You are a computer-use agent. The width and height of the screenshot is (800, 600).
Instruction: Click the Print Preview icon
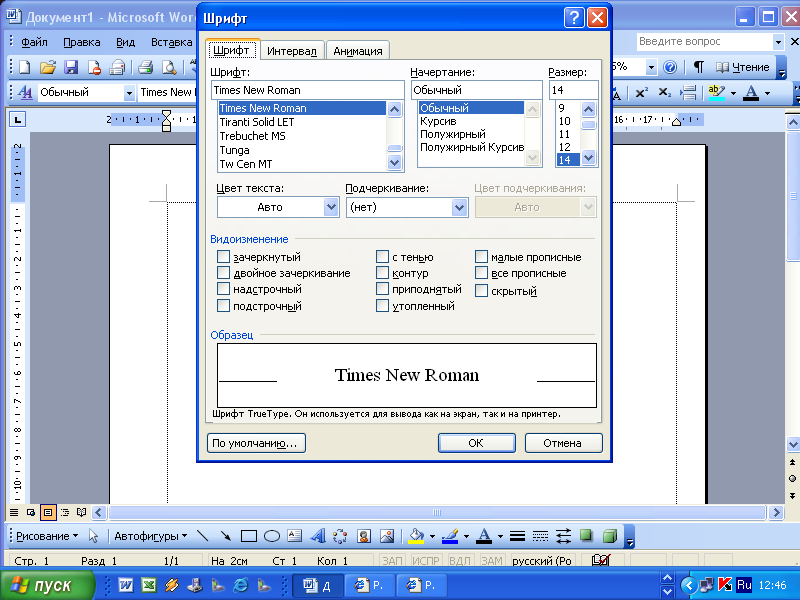coord(169,67)
